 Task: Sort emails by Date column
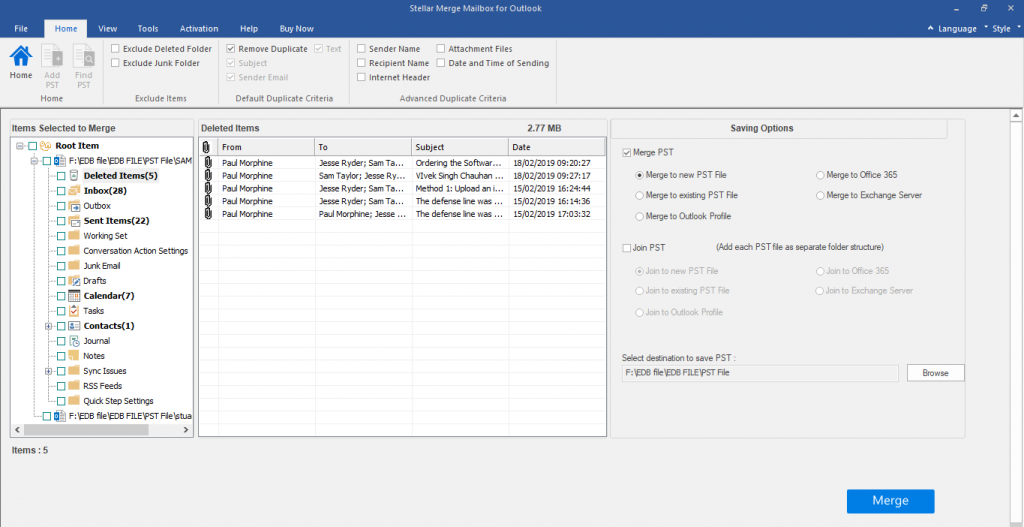(x=557, y=147)
